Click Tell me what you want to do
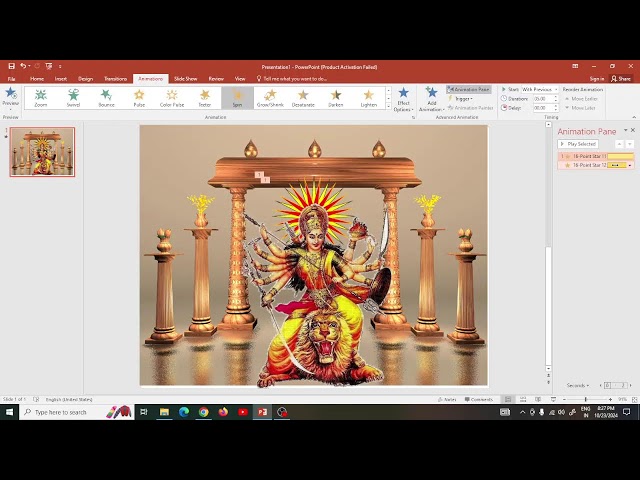Viewport: 640px width, 480px height. coord(291,79)
